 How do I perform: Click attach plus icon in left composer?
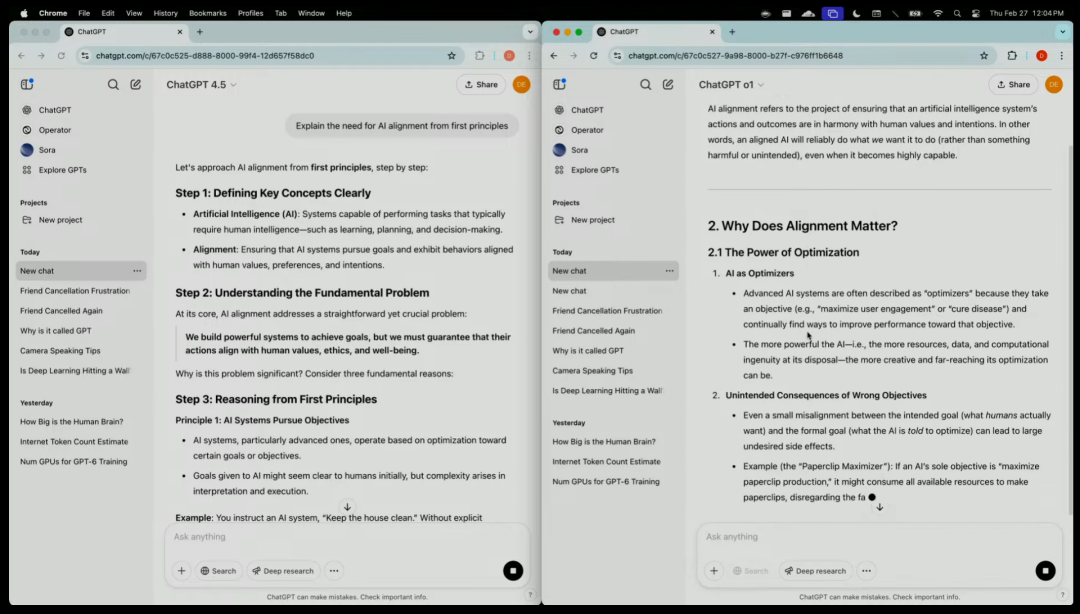click(181, 571)
